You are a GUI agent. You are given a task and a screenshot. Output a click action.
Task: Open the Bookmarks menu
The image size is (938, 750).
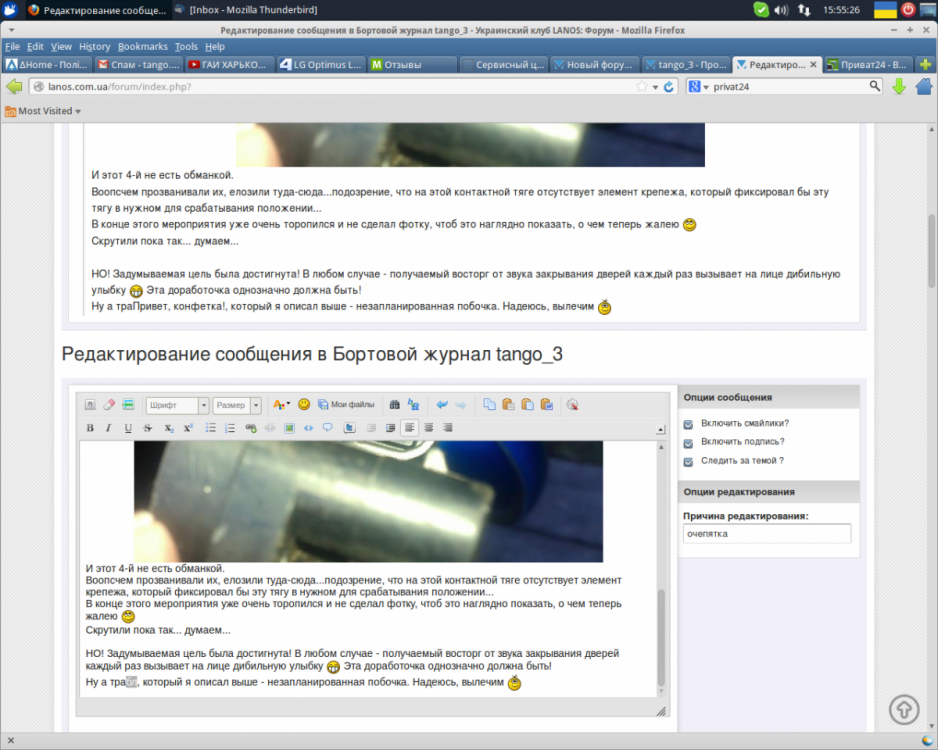(x=142, y=46)
